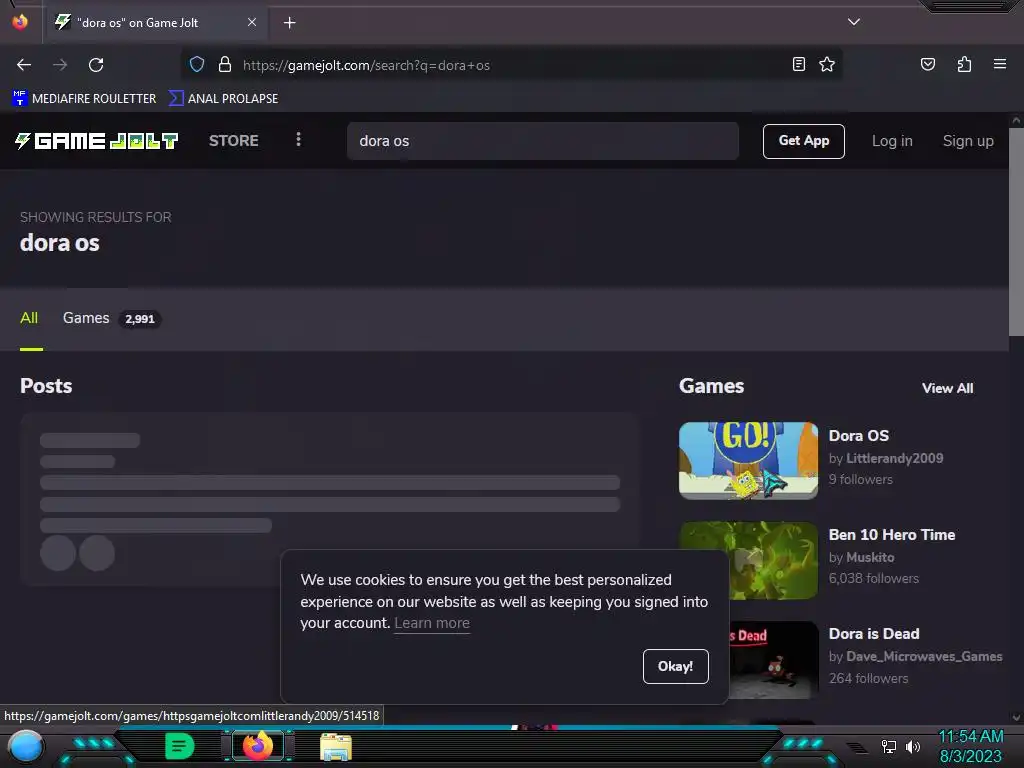1024x768 pixels.
Task: Open Firefox View icon at tab bar start
Action: click(x=20, y=22)
